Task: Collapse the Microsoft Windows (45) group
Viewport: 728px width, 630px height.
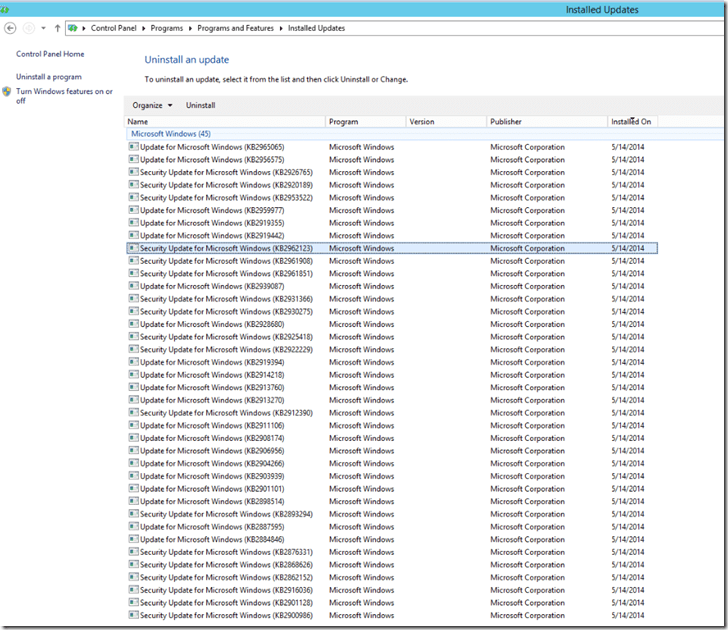Action: pyautogui.click(x=170, y=133)
